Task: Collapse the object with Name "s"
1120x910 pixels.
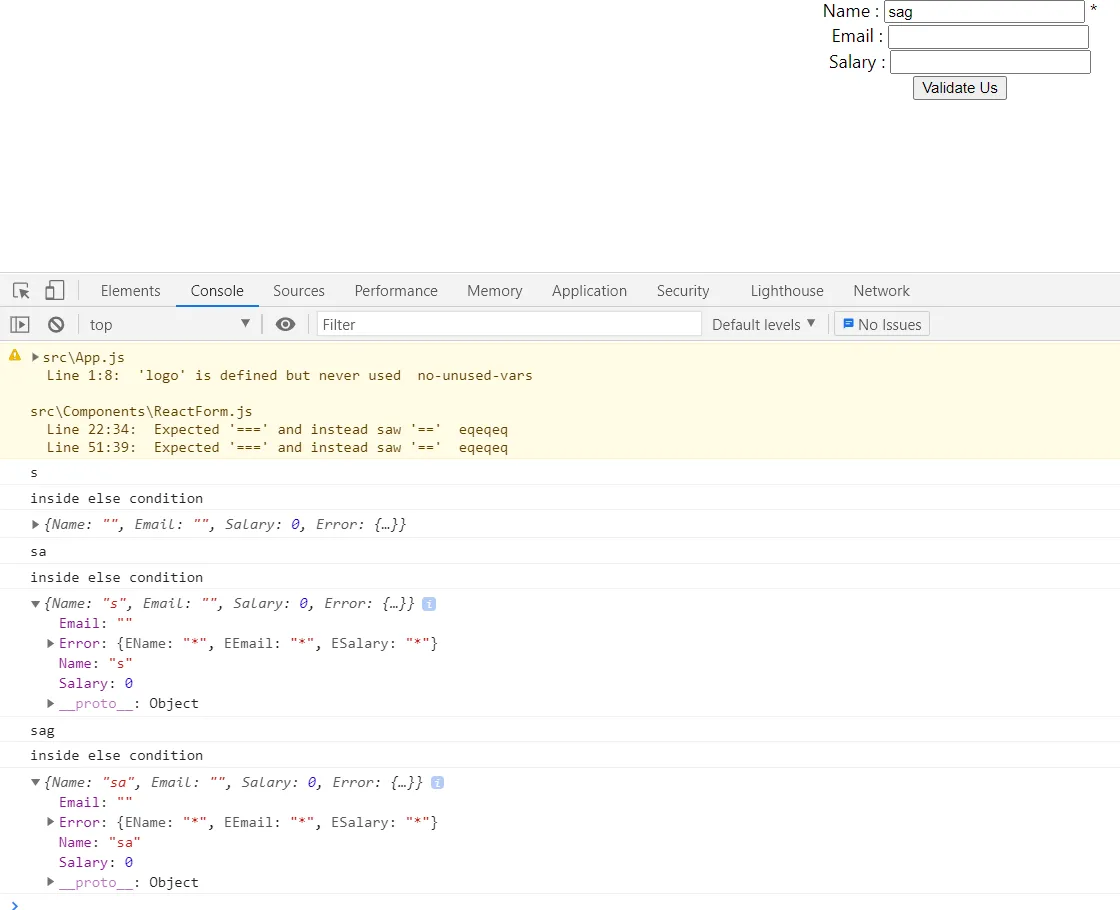Action: (x=35, y=604)
